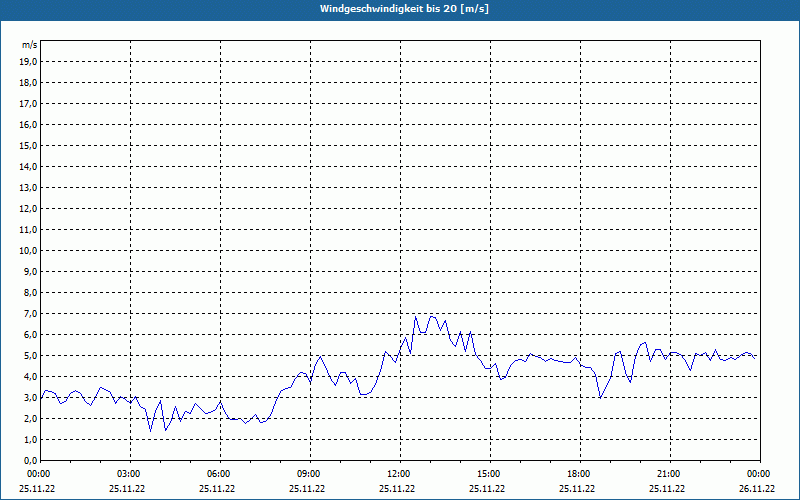800x500 pixels.
Task: Click the 'Windgeschwindigkeit bis 20 [m/s]' chart title
Action: pyautogui.click(x=404, y=9)
